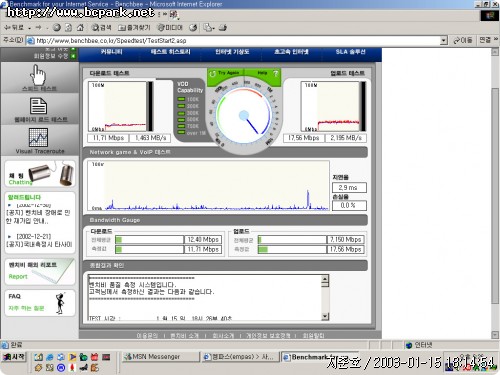
Task: Open the Print icon in toolbar
Action: pos(223,27)
